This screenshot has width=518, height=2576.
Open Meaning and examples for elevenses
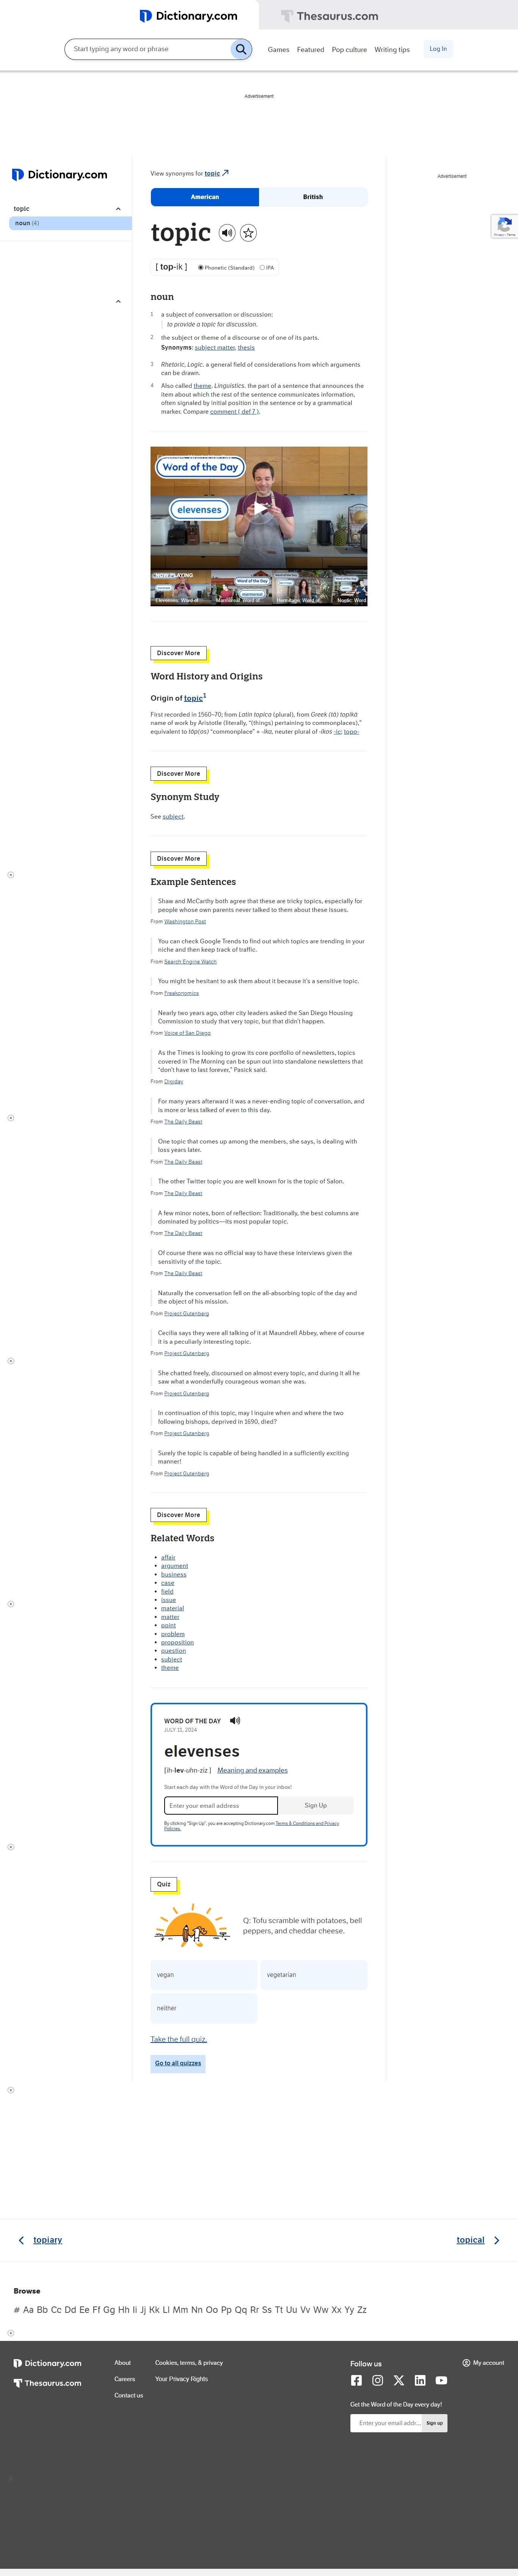[252, 1770]
